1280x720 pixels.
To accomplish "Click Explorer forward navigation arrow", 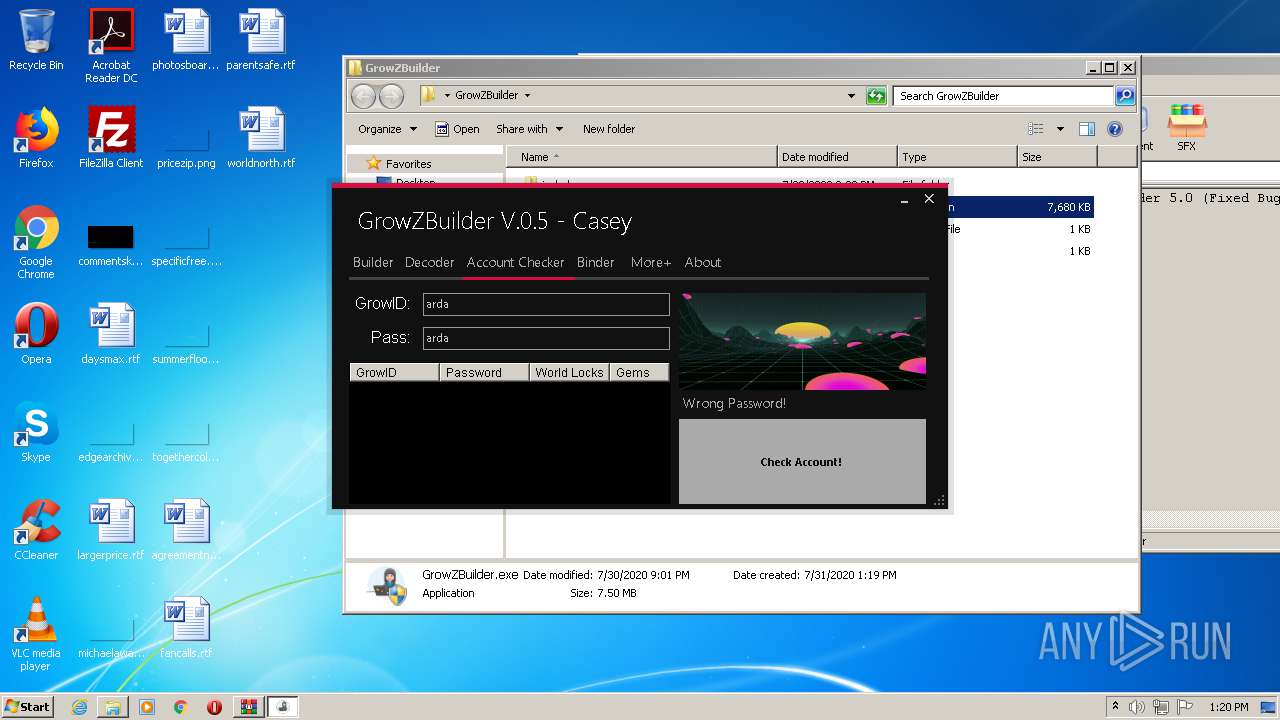I will pos(391,96).
